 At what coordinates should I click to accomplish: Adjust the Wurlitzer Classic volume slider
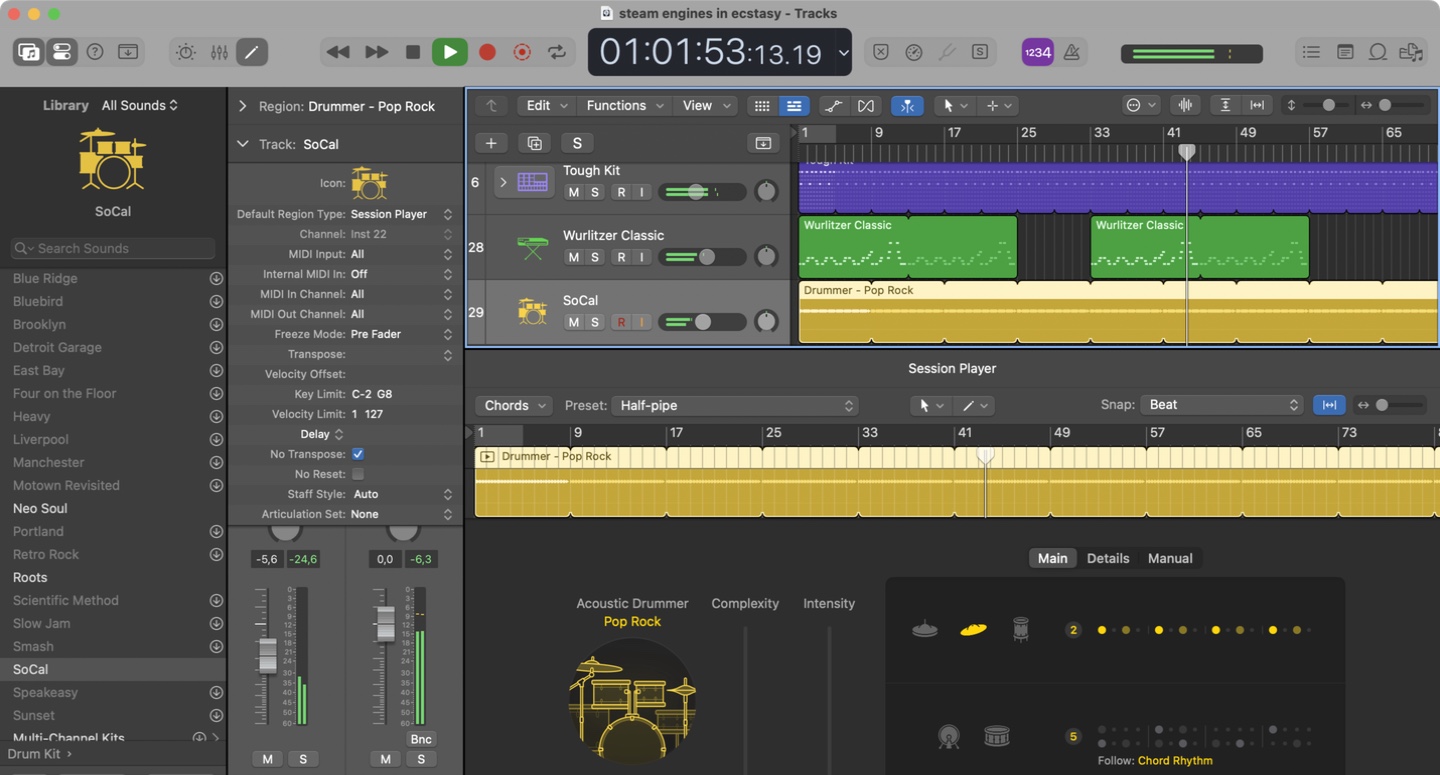point(705,257)
